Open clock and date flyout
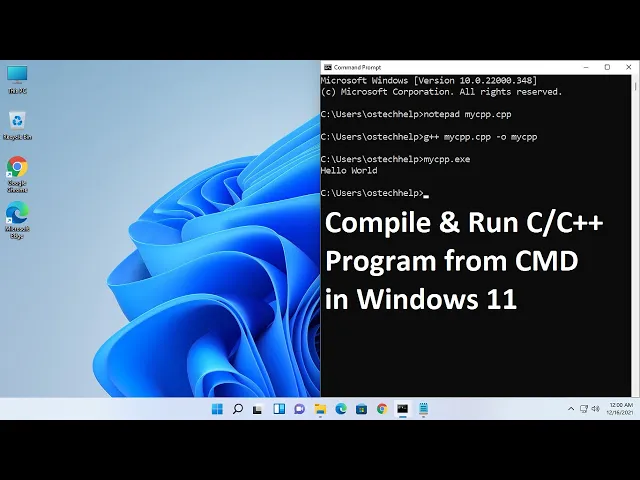 pyautogui.click(x=620, y=409)
